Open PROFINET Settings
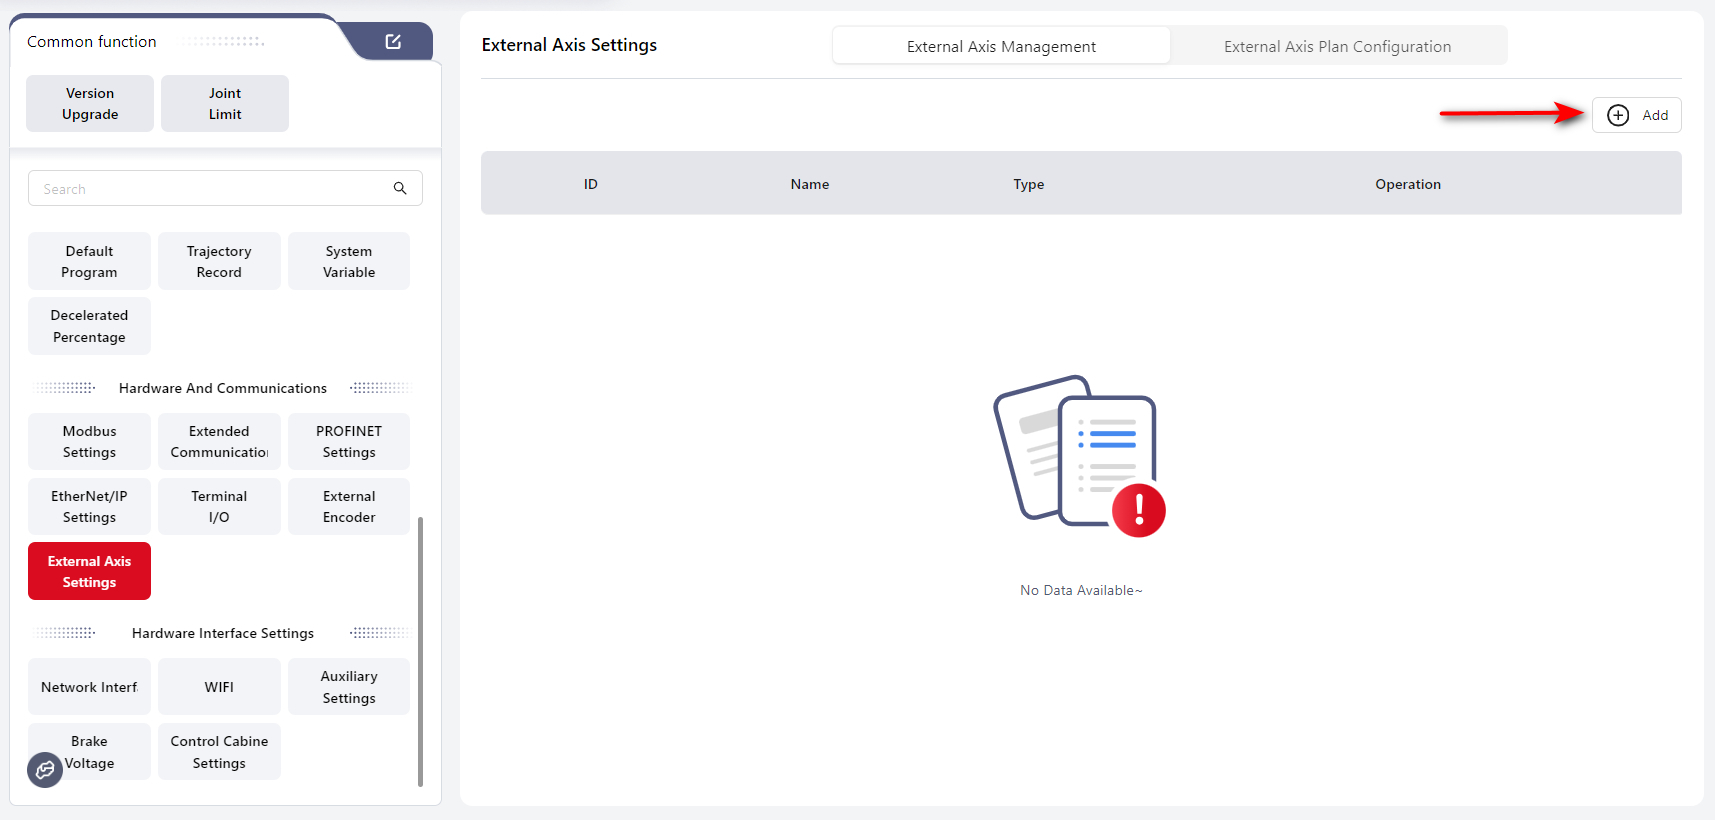Viewport: 1715px width, 820px height. tap(349, 441)
